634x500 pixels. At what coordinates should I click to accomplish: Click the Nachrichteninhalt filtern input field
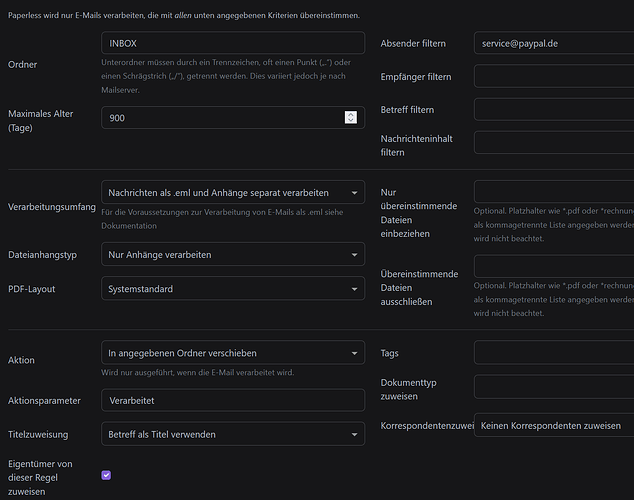click(x=553, y=143)
